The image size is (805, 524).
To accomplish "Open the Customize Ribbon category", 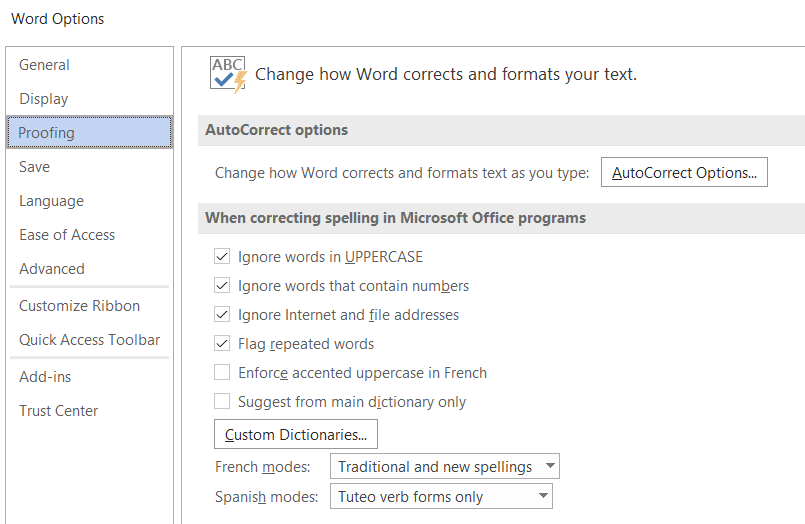I will (79, 306).
